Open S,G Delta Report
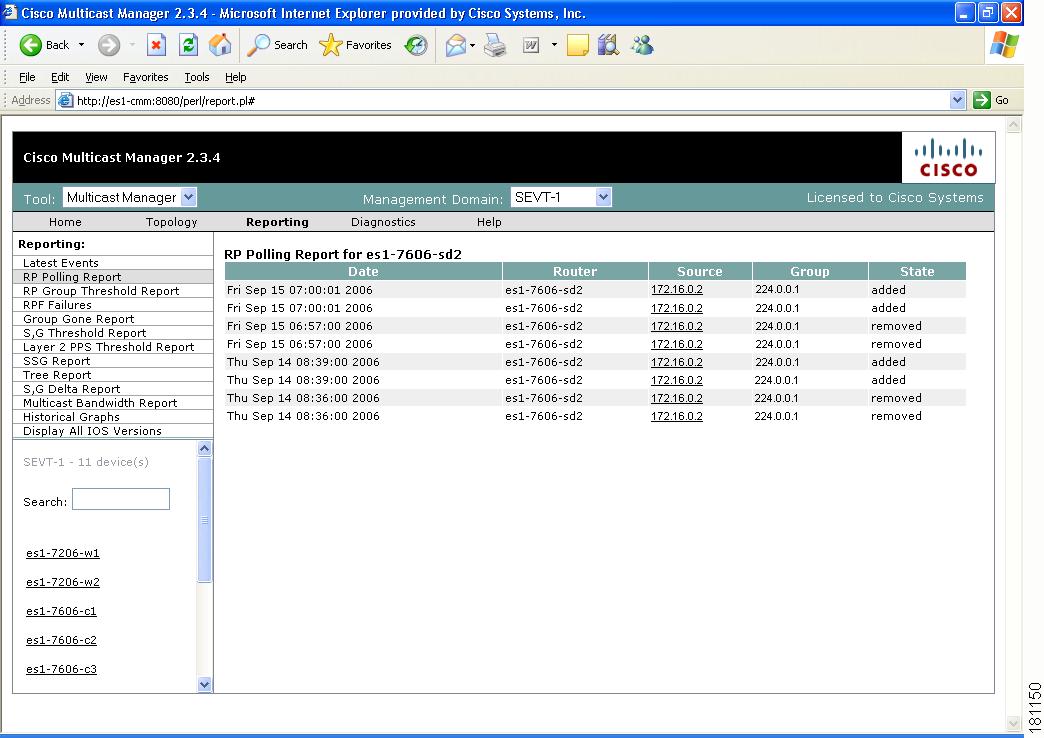The image size is (1044, 738). coord(71,389)
